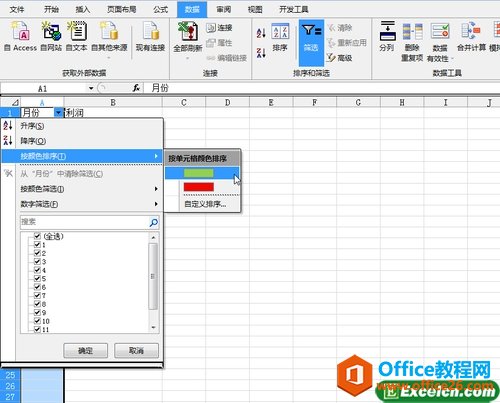Uncheck filter value 6 checkbox
500x403 pixels.
(37, 287)
